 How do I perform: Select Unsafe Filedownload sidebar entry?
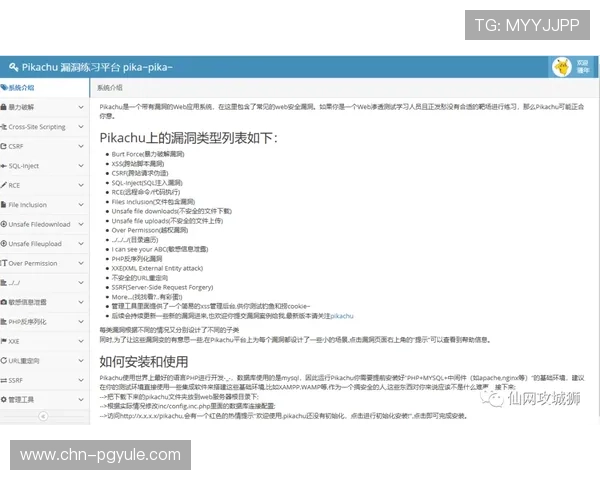tap(44, 224)
